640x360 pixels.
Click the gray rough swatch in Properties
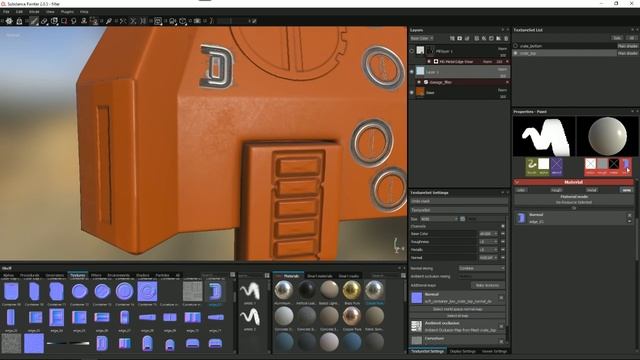click(x=602, y=164)
